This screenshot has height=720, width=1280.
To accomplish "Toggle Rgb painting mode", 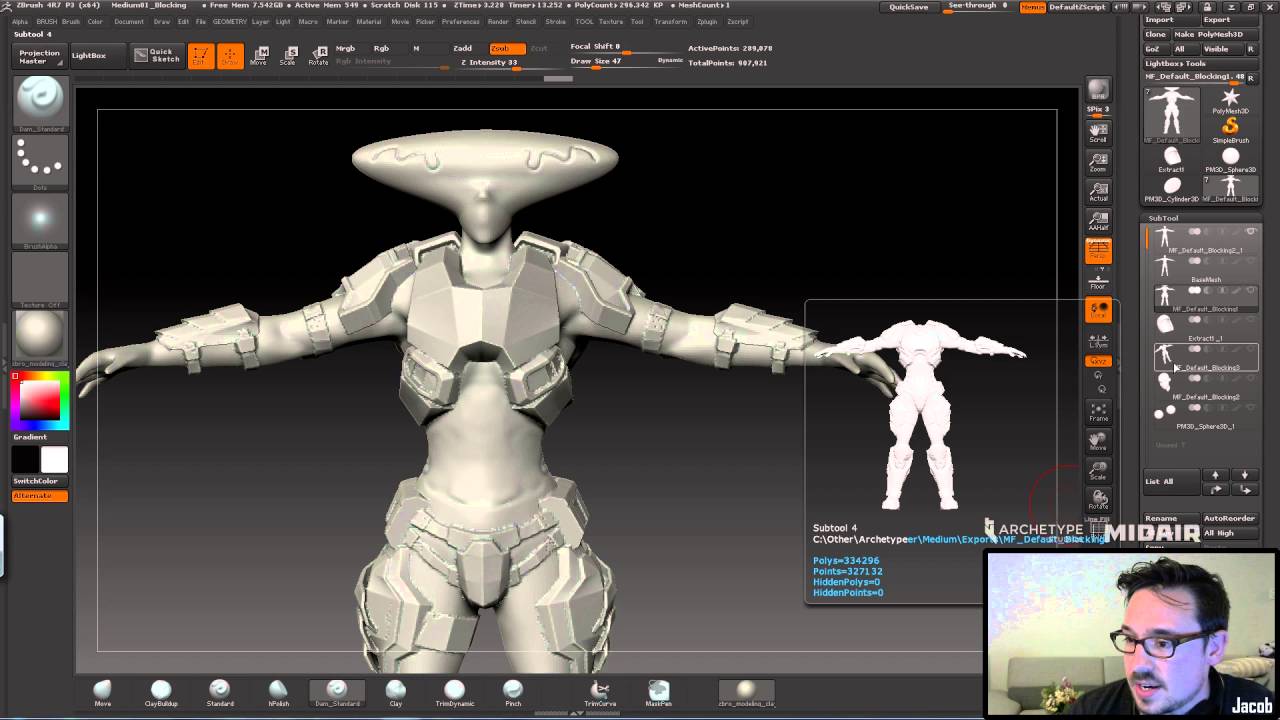I will (x=381, y=48).
